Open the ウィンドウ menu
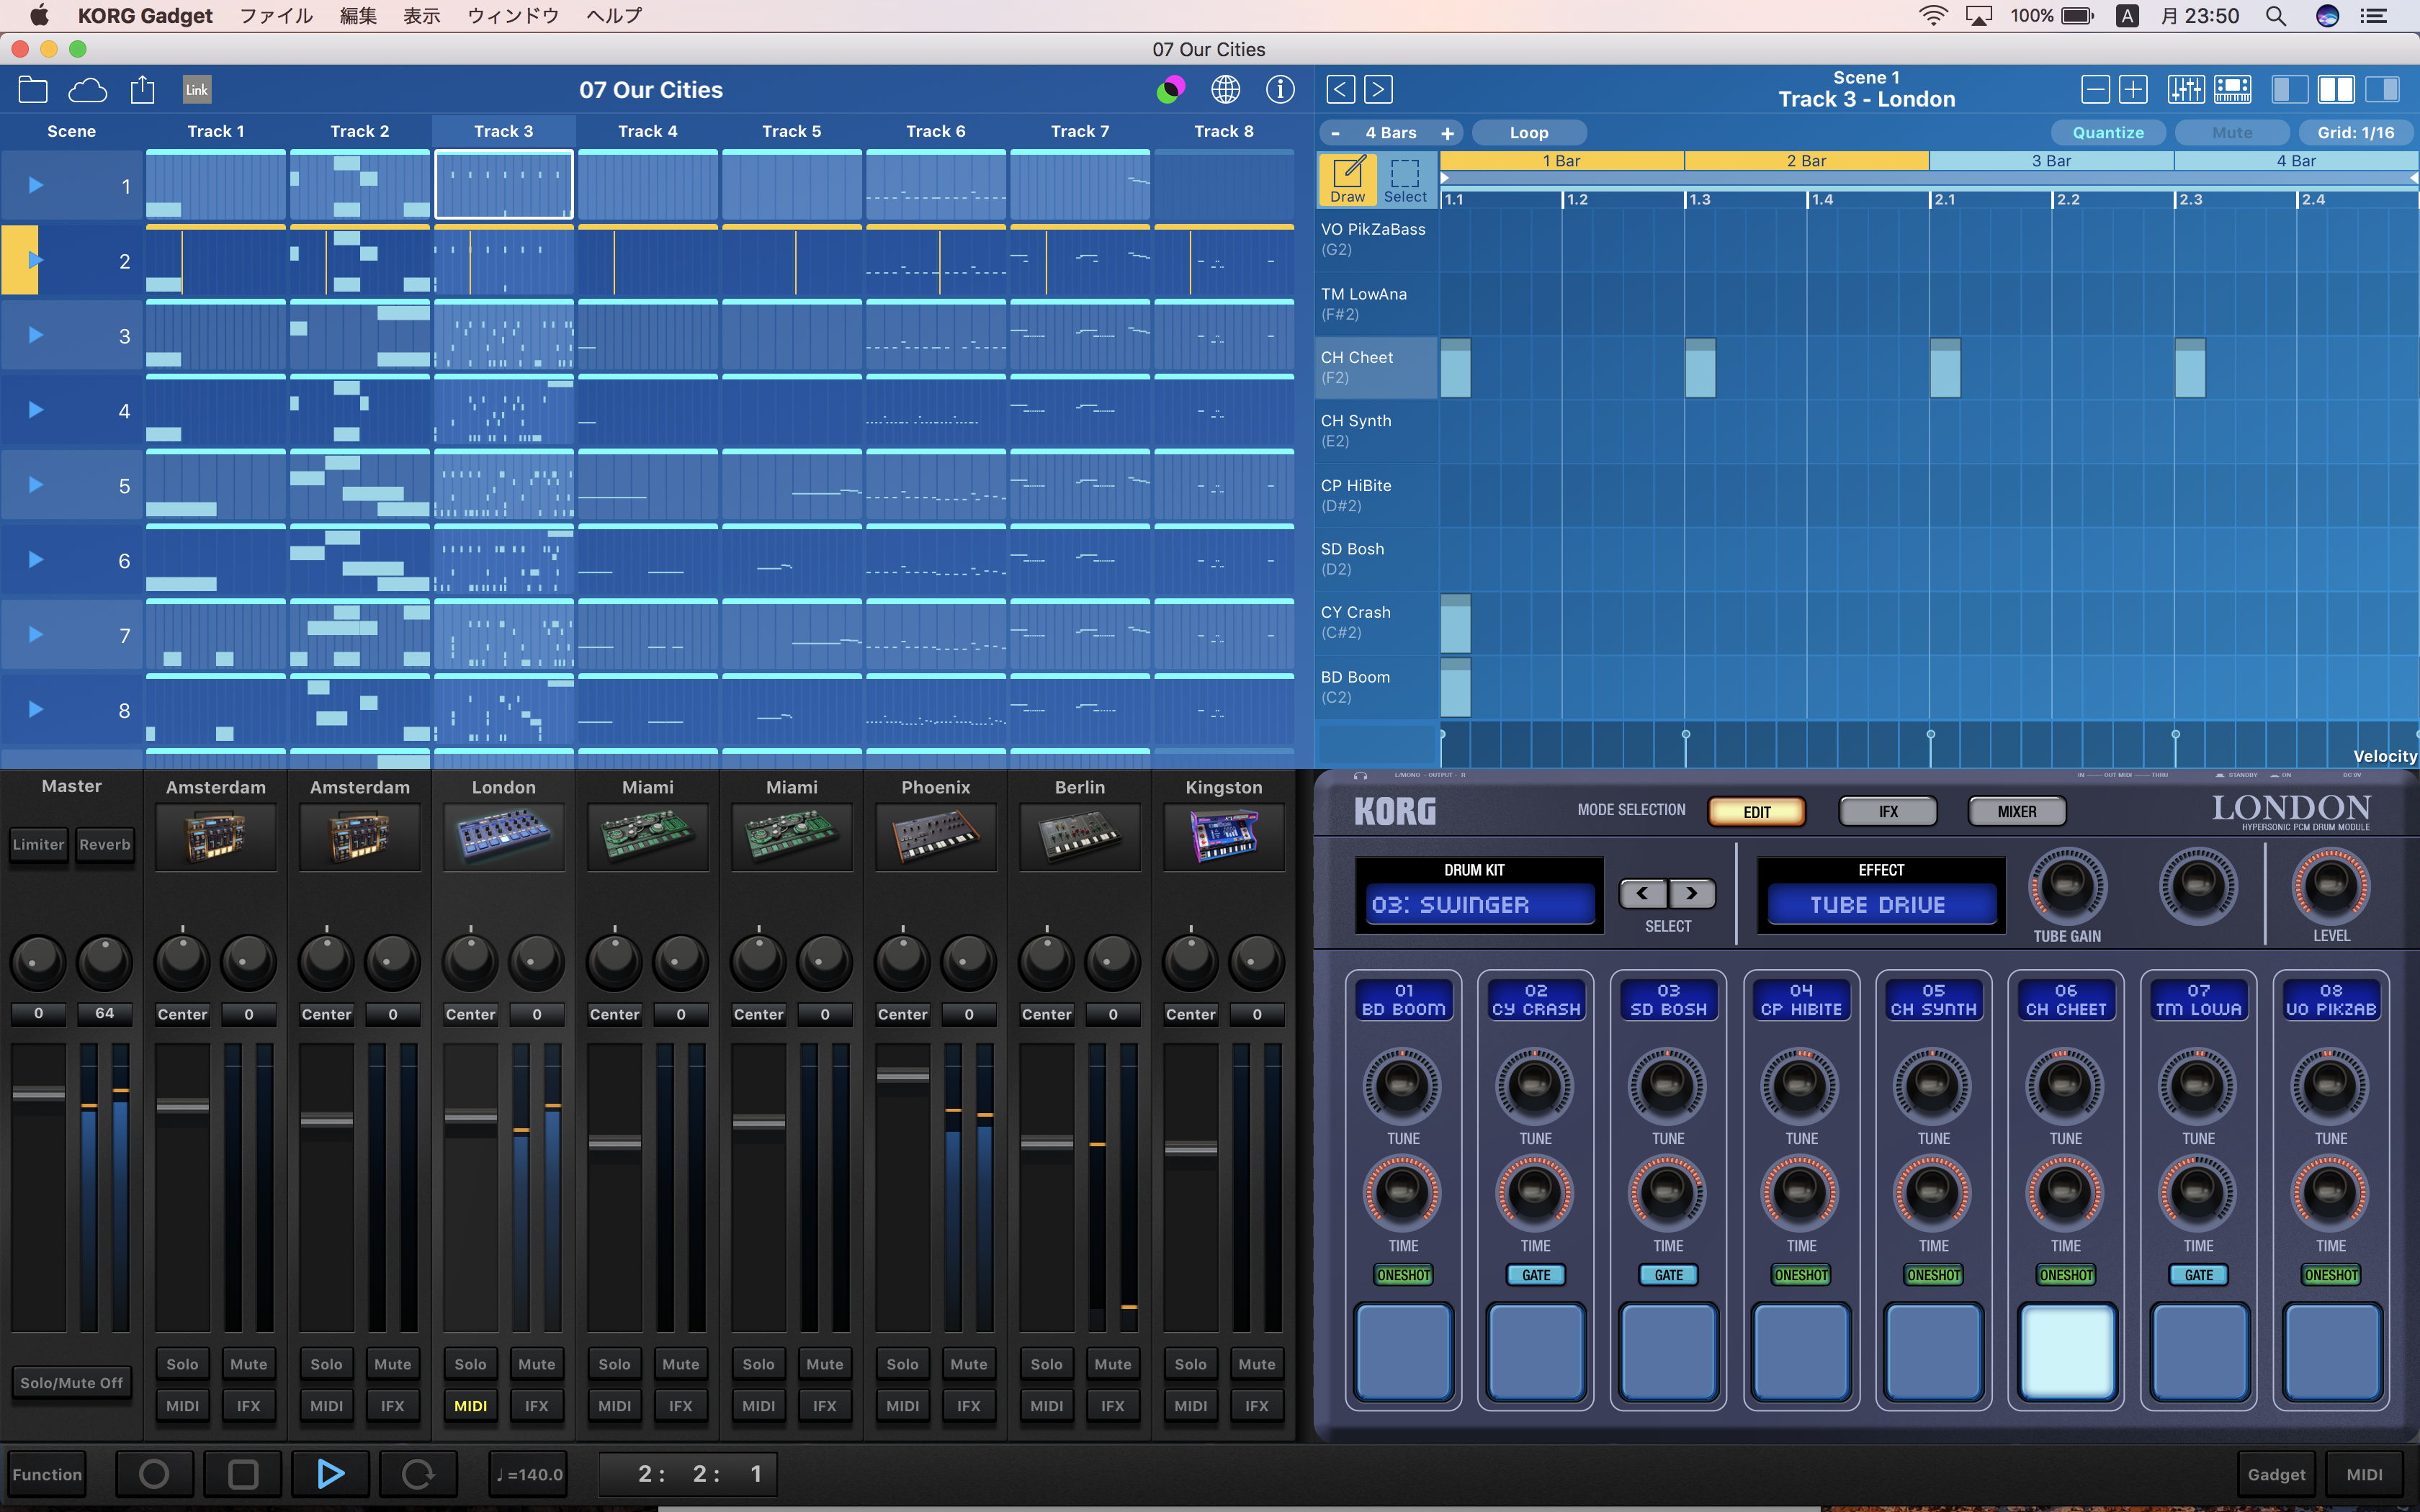 [513, 16]
